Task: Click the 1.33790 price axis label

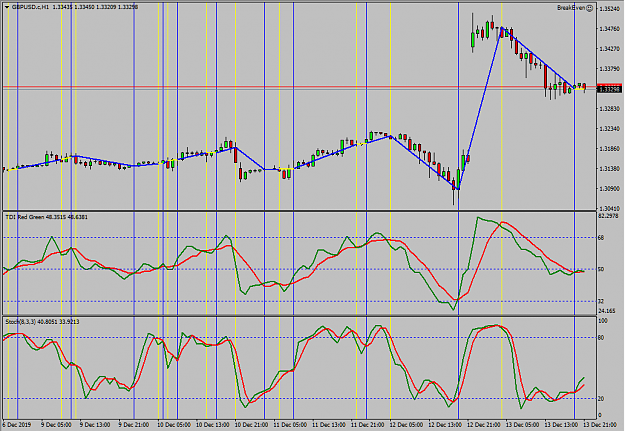Action: (x=609, y=69)
